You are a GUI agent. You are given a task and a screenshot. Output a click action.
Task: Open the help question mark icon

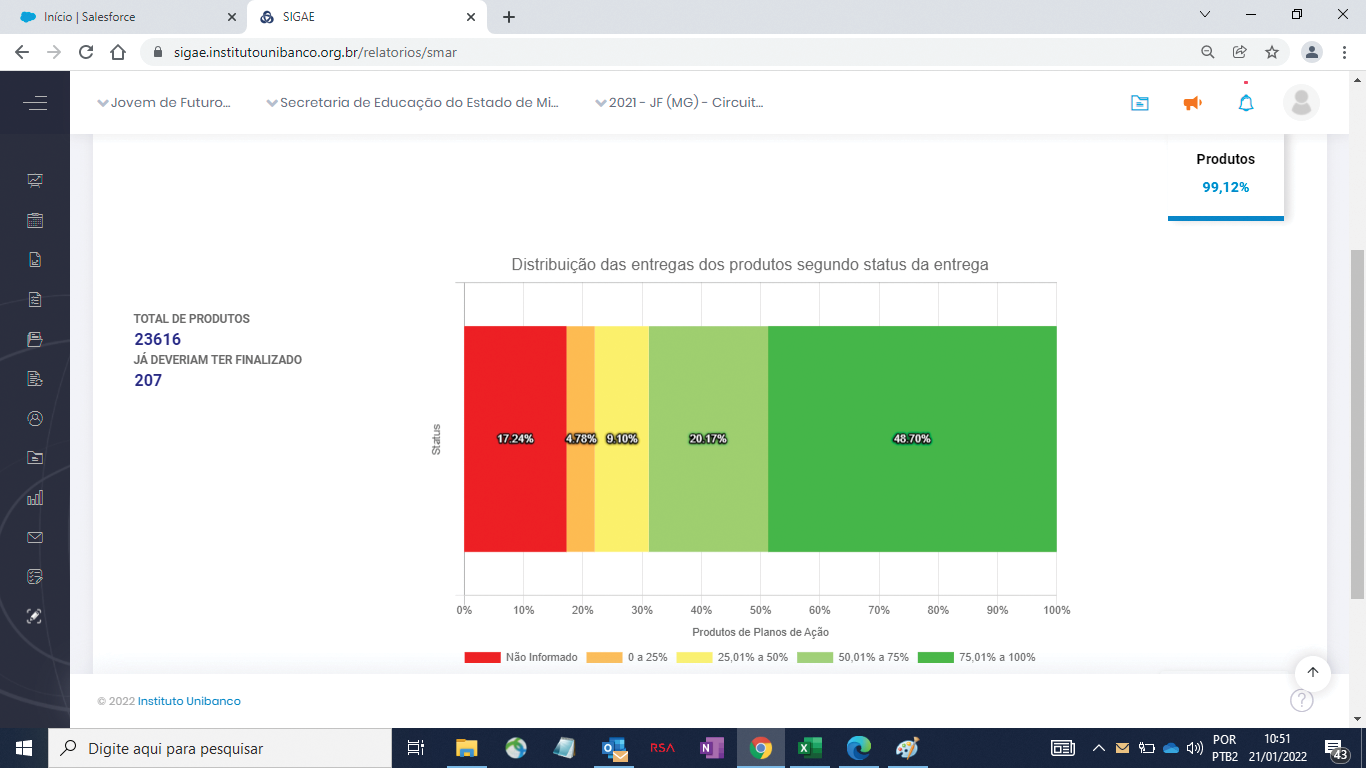[x=1301, y=700]
